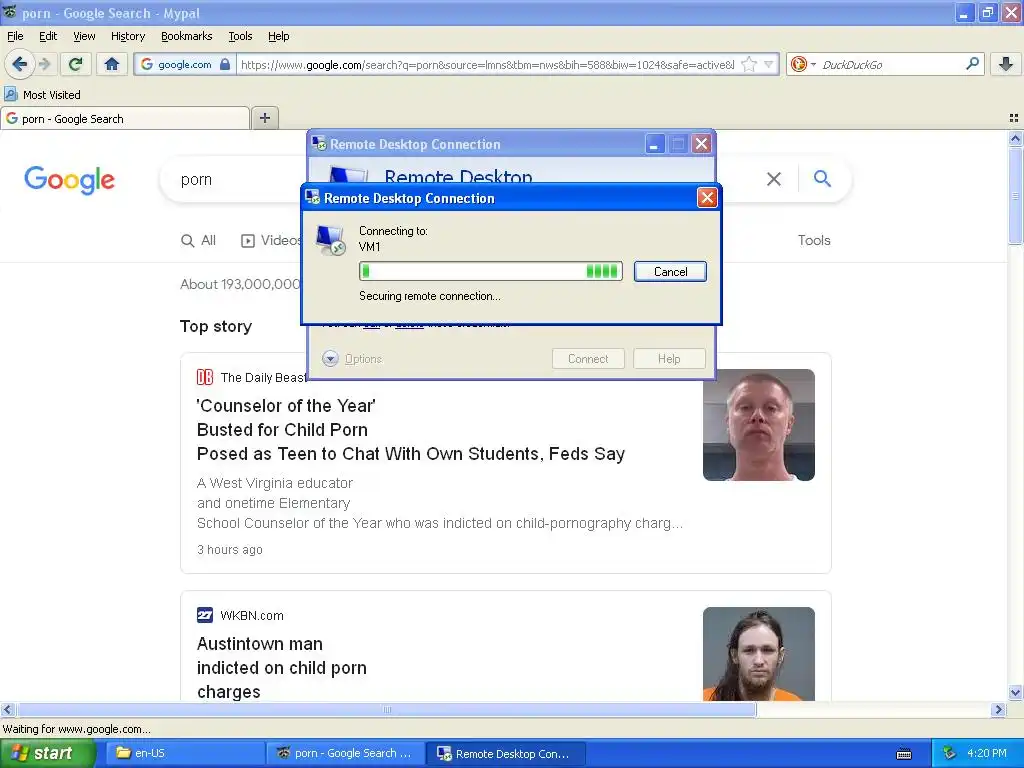The height and width of the screenshot is (768, 1024).
Task: Open the Windows Start menu
Action: click(x=47, y=753)
